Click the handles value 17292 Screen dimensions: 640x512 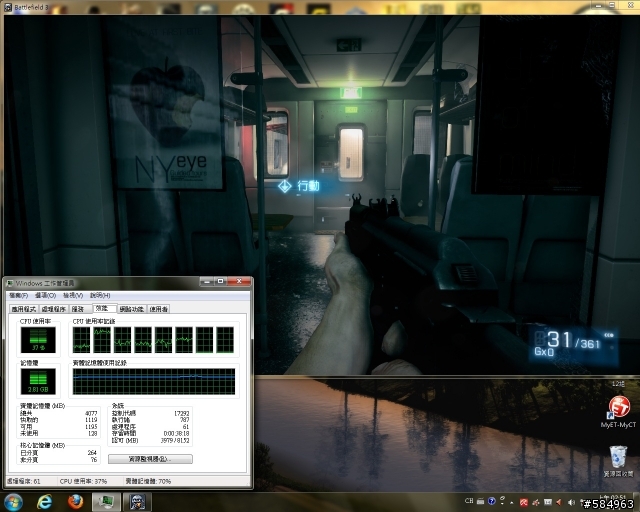182,413
